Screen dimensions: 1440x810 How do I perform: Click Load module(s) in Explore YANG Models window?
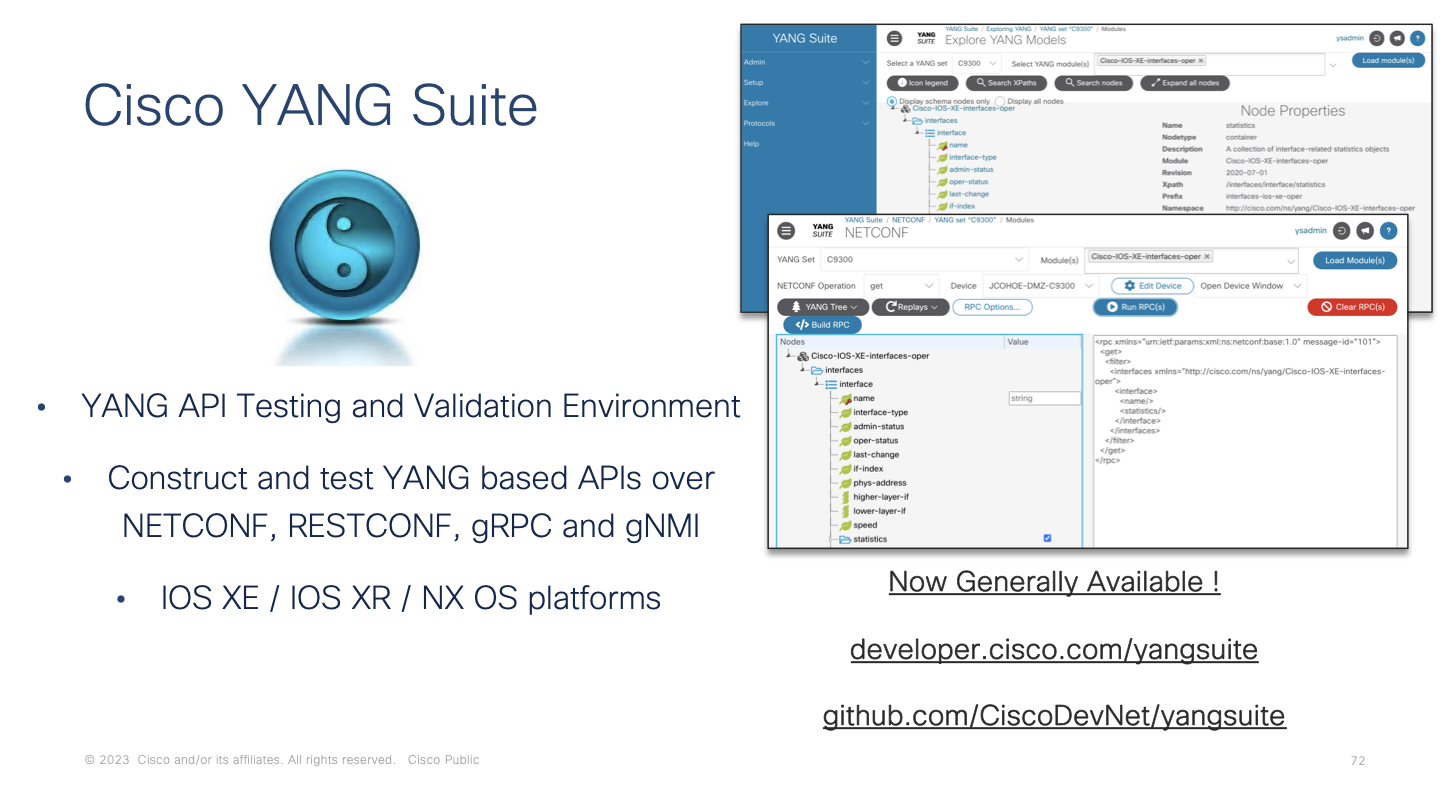coord(1388,60)
